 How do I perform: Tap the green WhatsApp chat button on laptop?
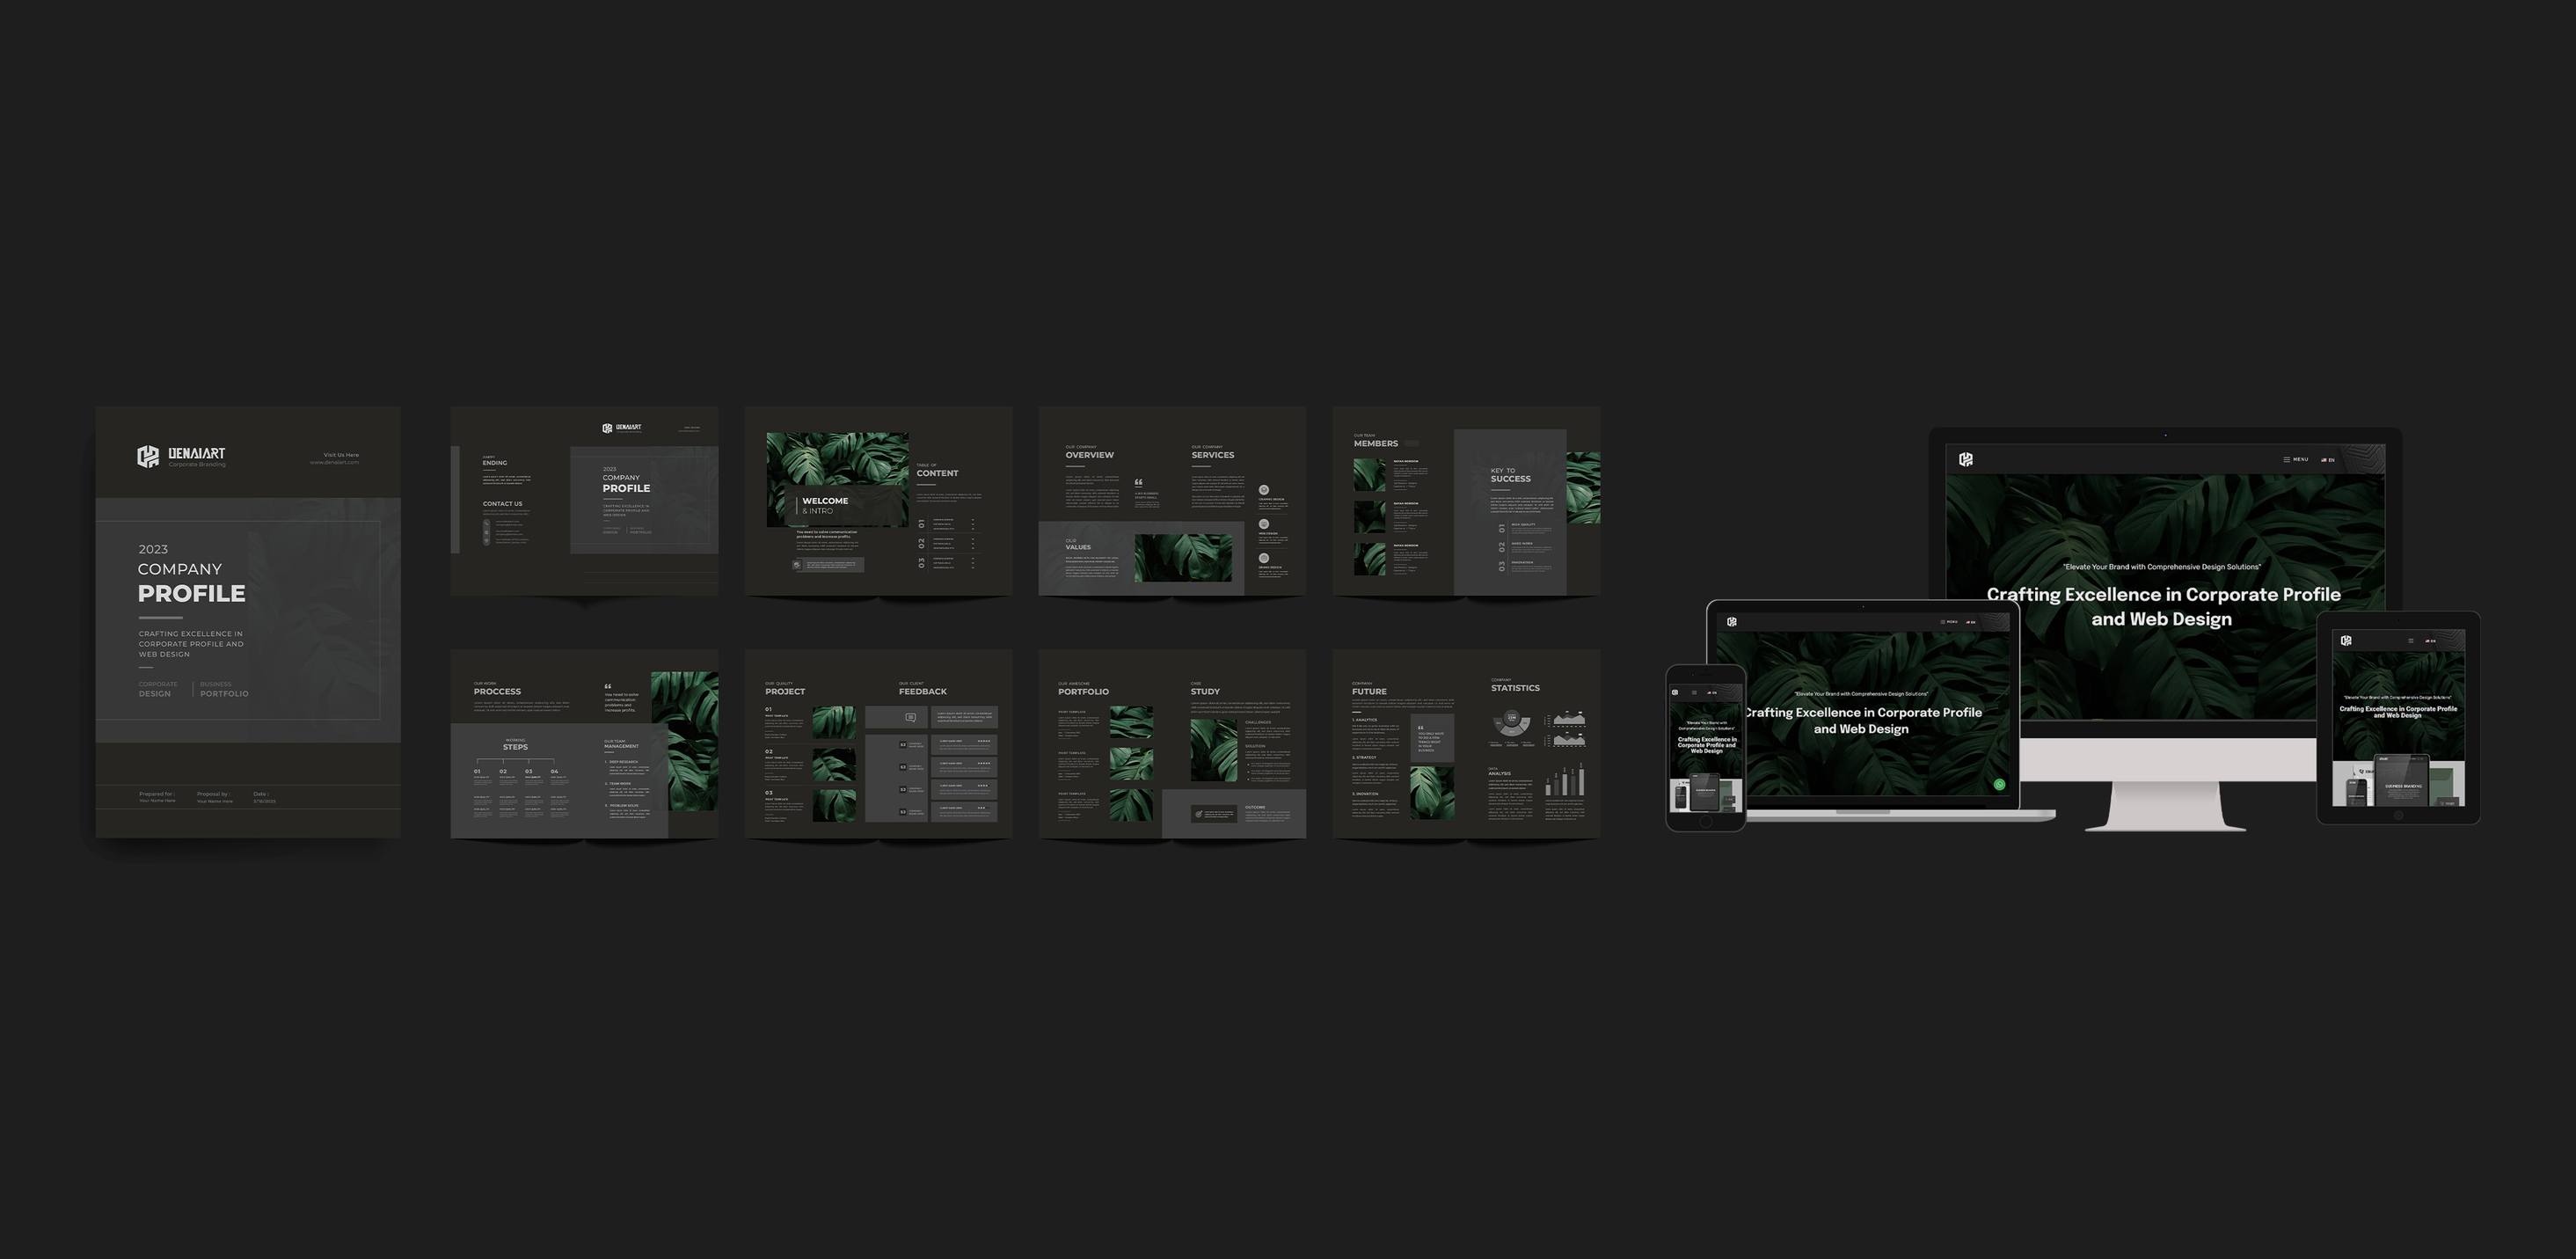(1999, 784)
